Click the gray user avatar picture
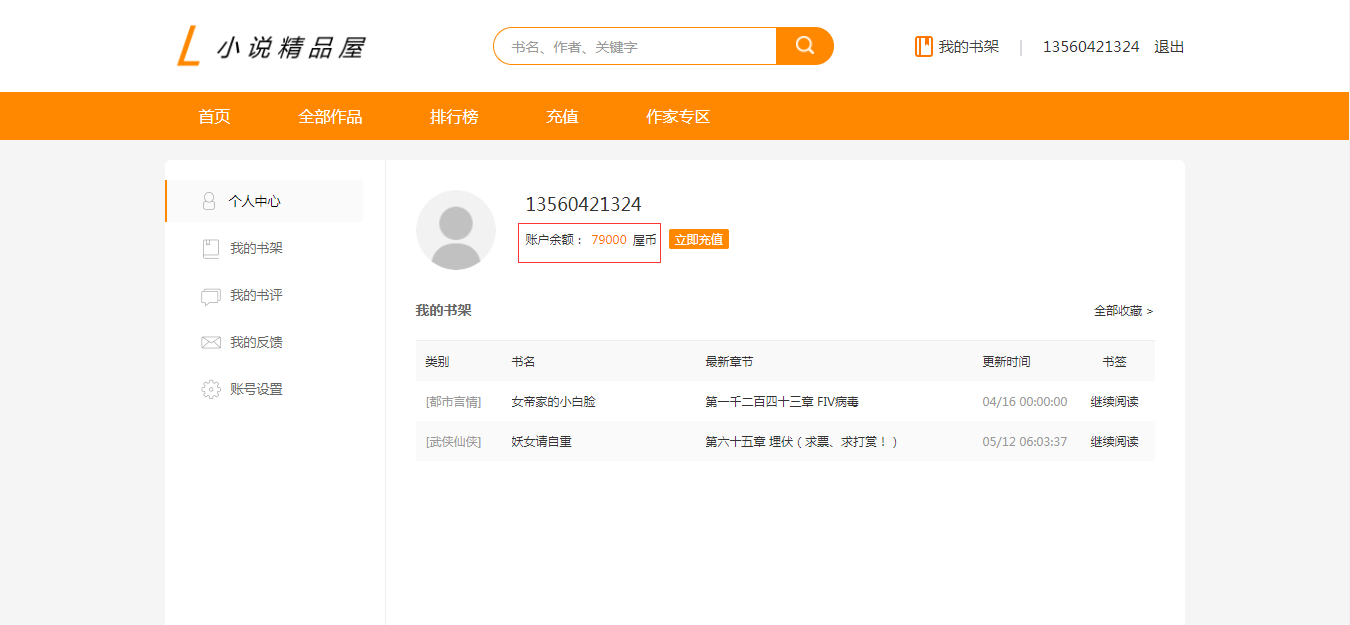This screenshot has width=1350, height=625. (455, 230)
